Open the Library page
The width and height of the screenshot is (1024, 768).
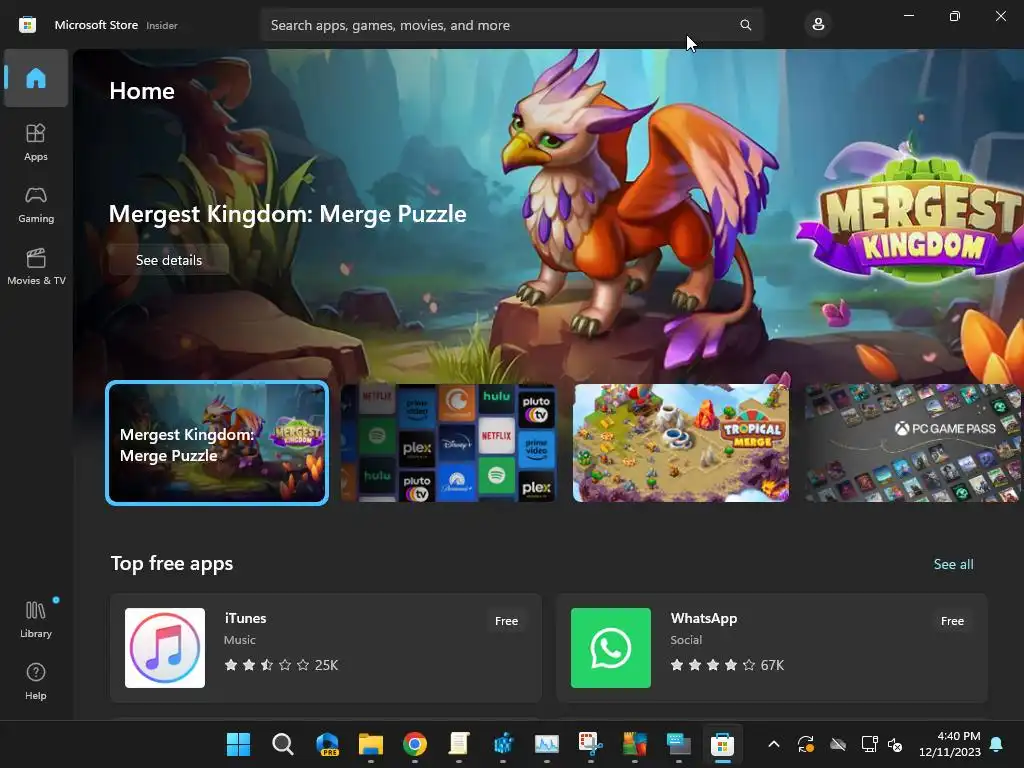36,619
